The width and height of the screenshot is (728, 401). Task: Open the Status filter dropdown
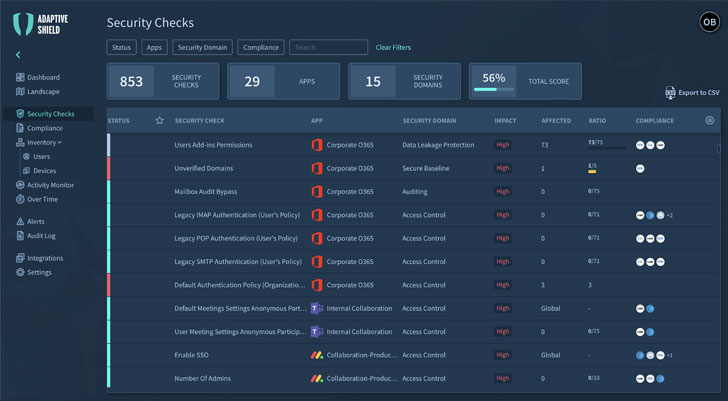121,47
